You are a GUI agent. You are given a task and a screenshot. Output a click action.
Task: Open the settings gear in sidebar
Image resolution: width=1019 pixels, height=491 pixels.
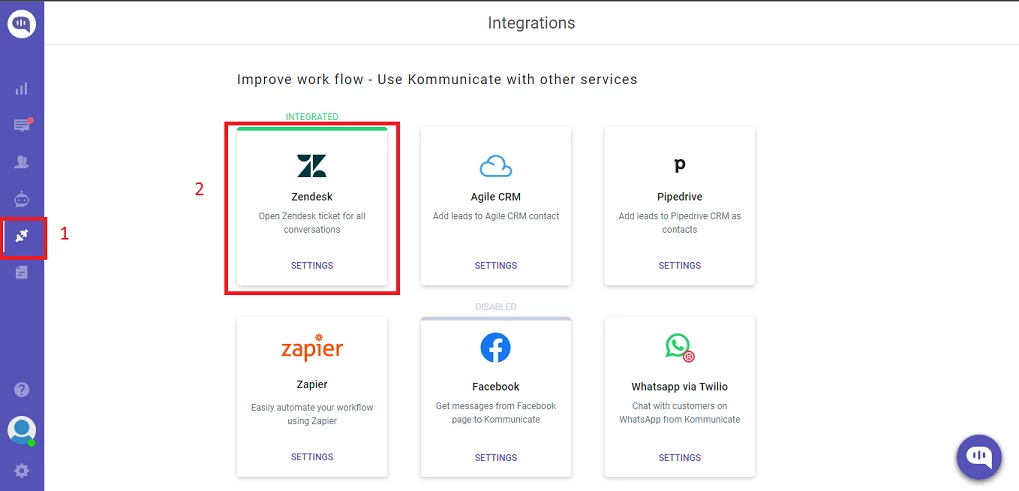tap(21, 470)
